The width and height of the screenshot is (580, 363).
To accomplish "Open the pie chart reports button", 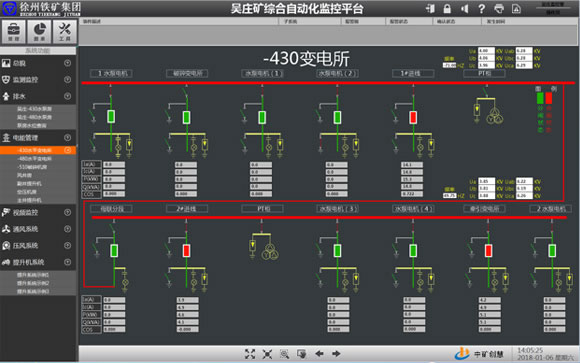I will [39, 31].
